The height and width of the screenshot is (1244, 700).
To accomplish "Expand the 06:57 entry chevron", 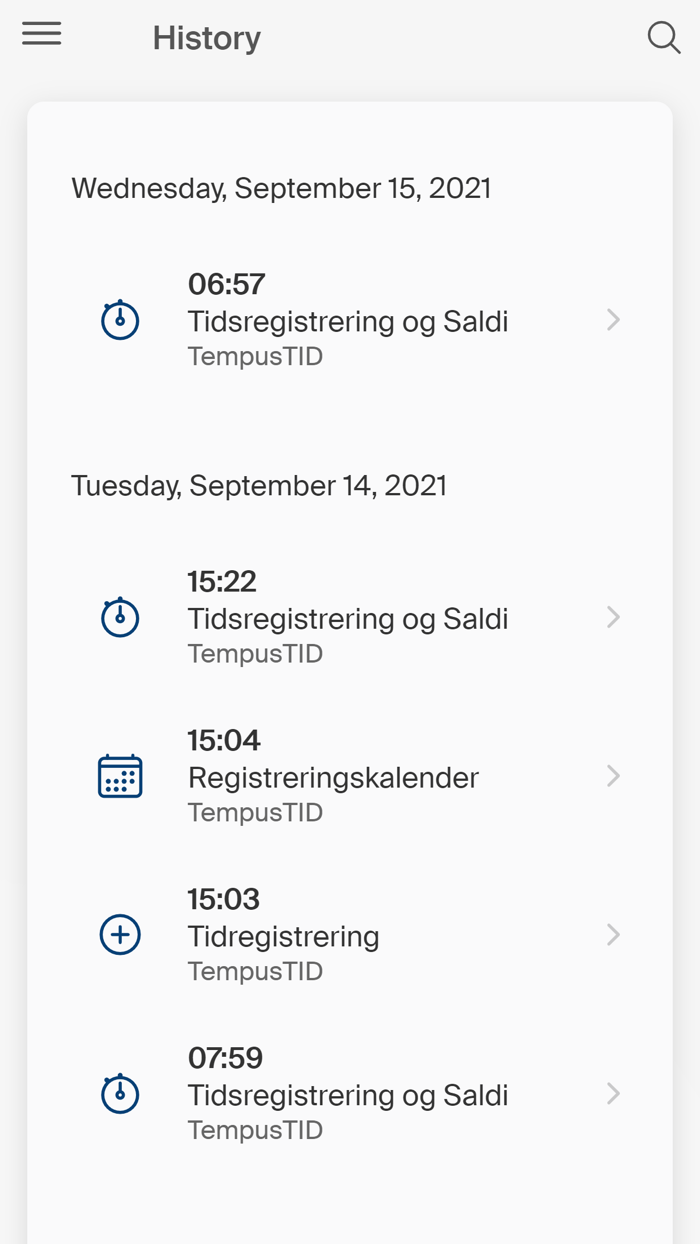I will [613, 320].
